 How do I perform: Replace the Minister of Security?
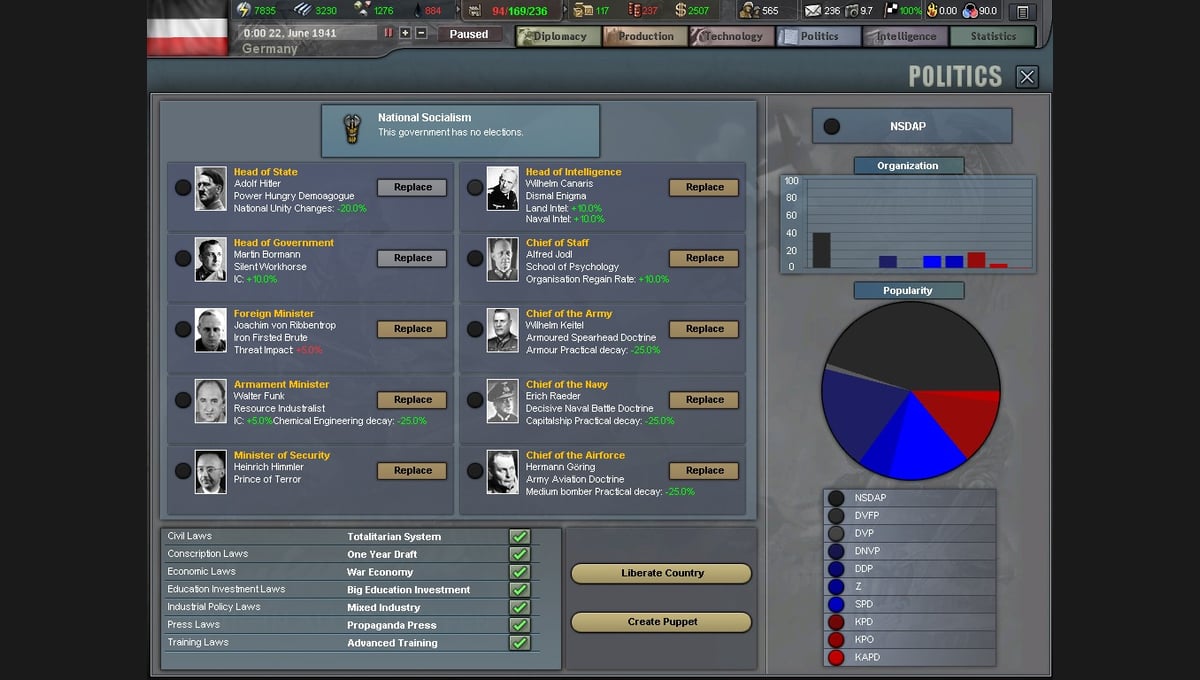point(412,471)
